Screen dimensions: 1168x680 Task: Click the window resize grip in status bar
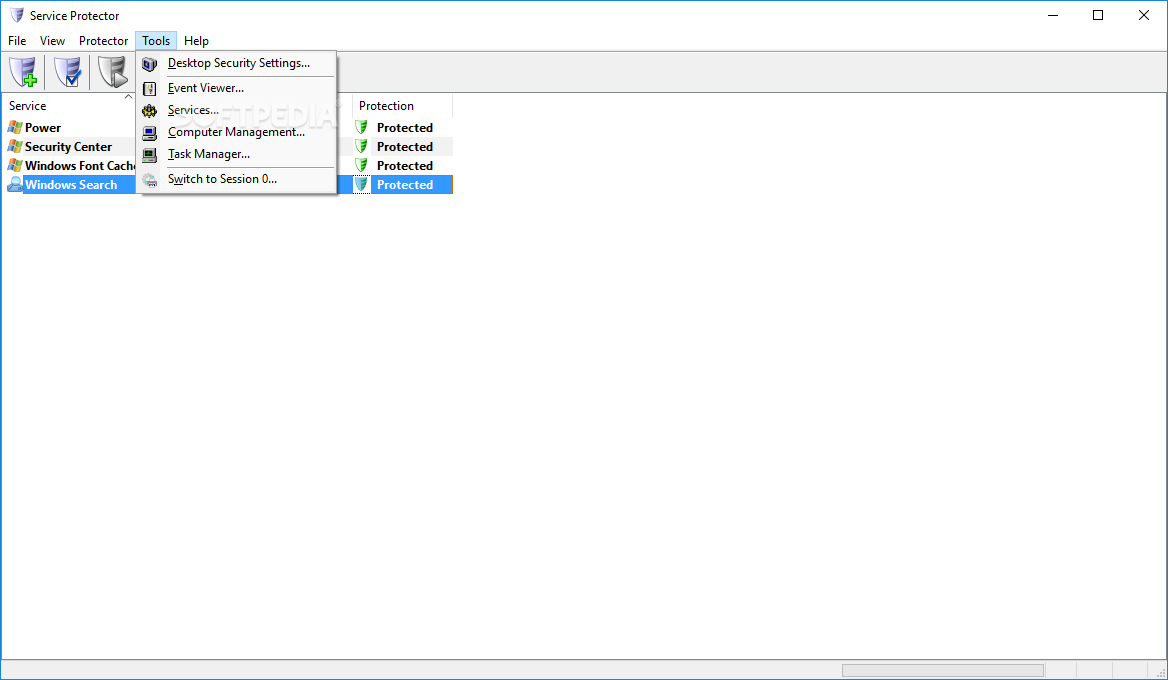pos(1161,672)
